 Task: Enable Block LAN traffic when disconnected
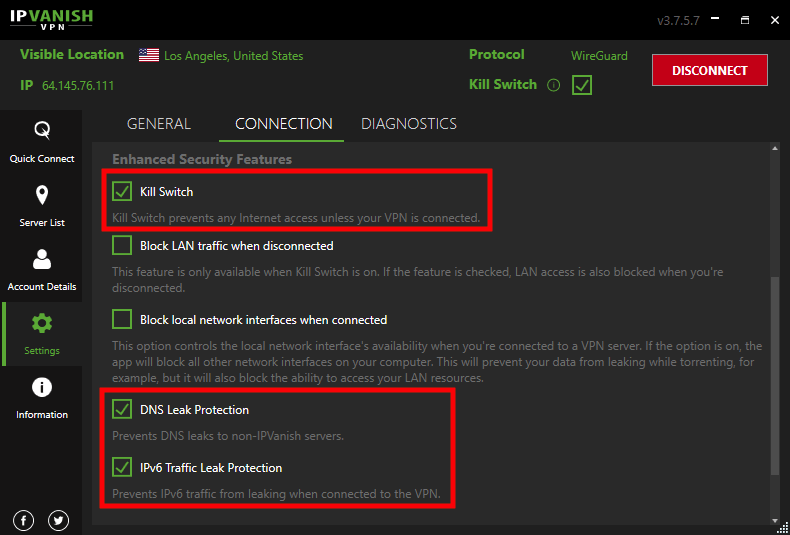[122, 246]
